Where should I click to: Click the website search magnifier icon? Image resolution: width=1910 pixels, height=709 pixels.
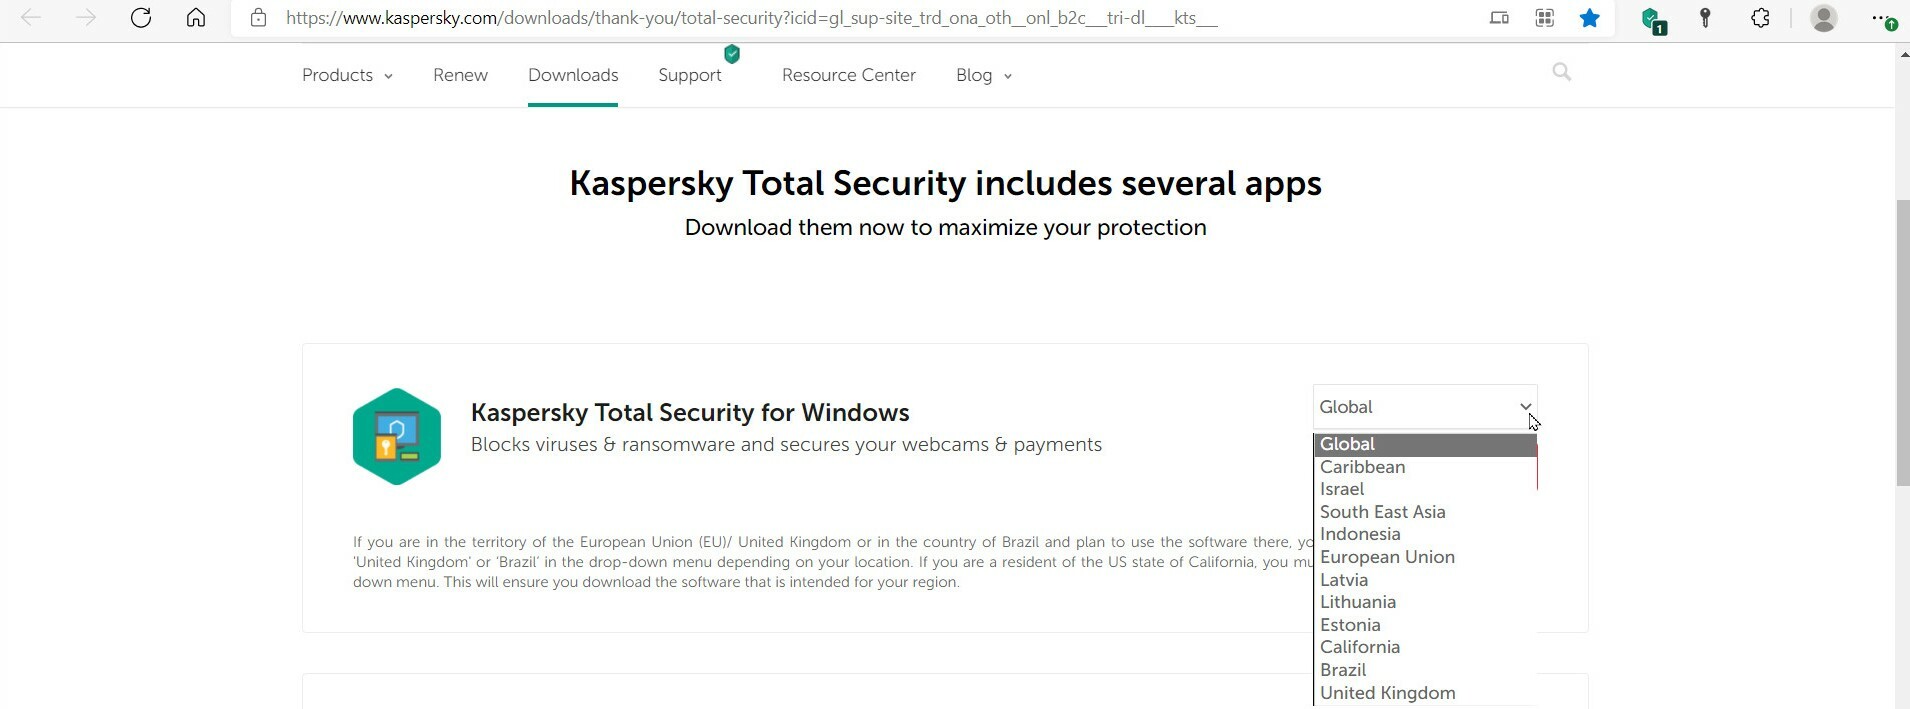click(x=1561, y=72)
